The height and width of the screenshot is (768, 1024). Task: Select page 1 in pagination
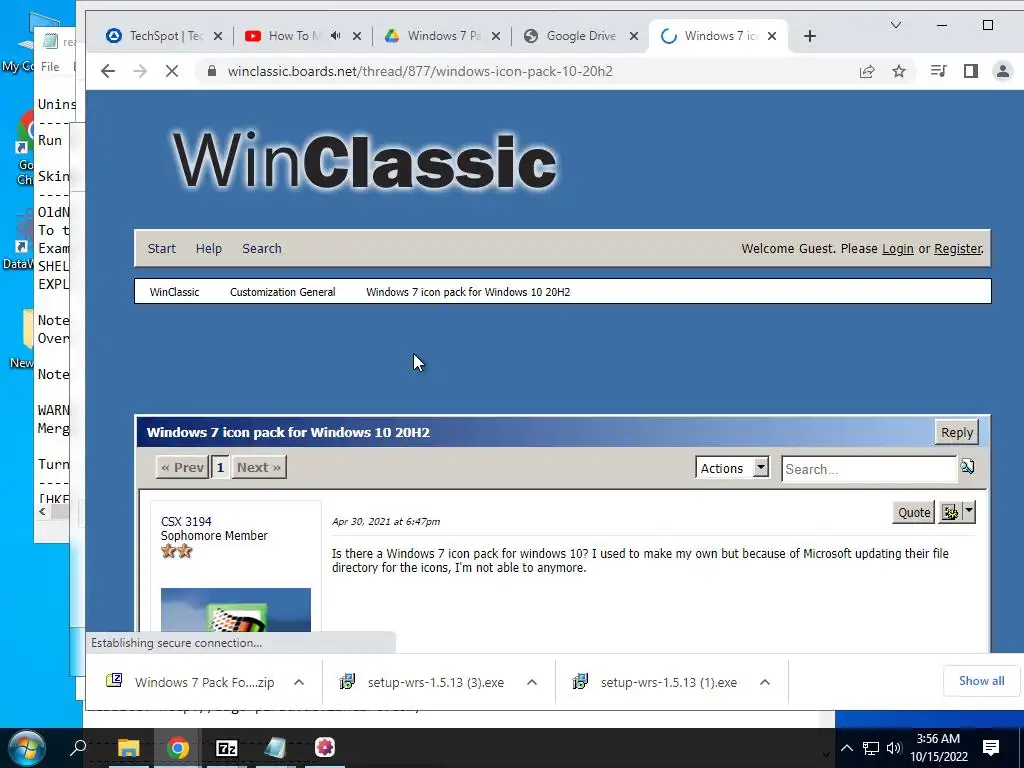coord(220,468)
